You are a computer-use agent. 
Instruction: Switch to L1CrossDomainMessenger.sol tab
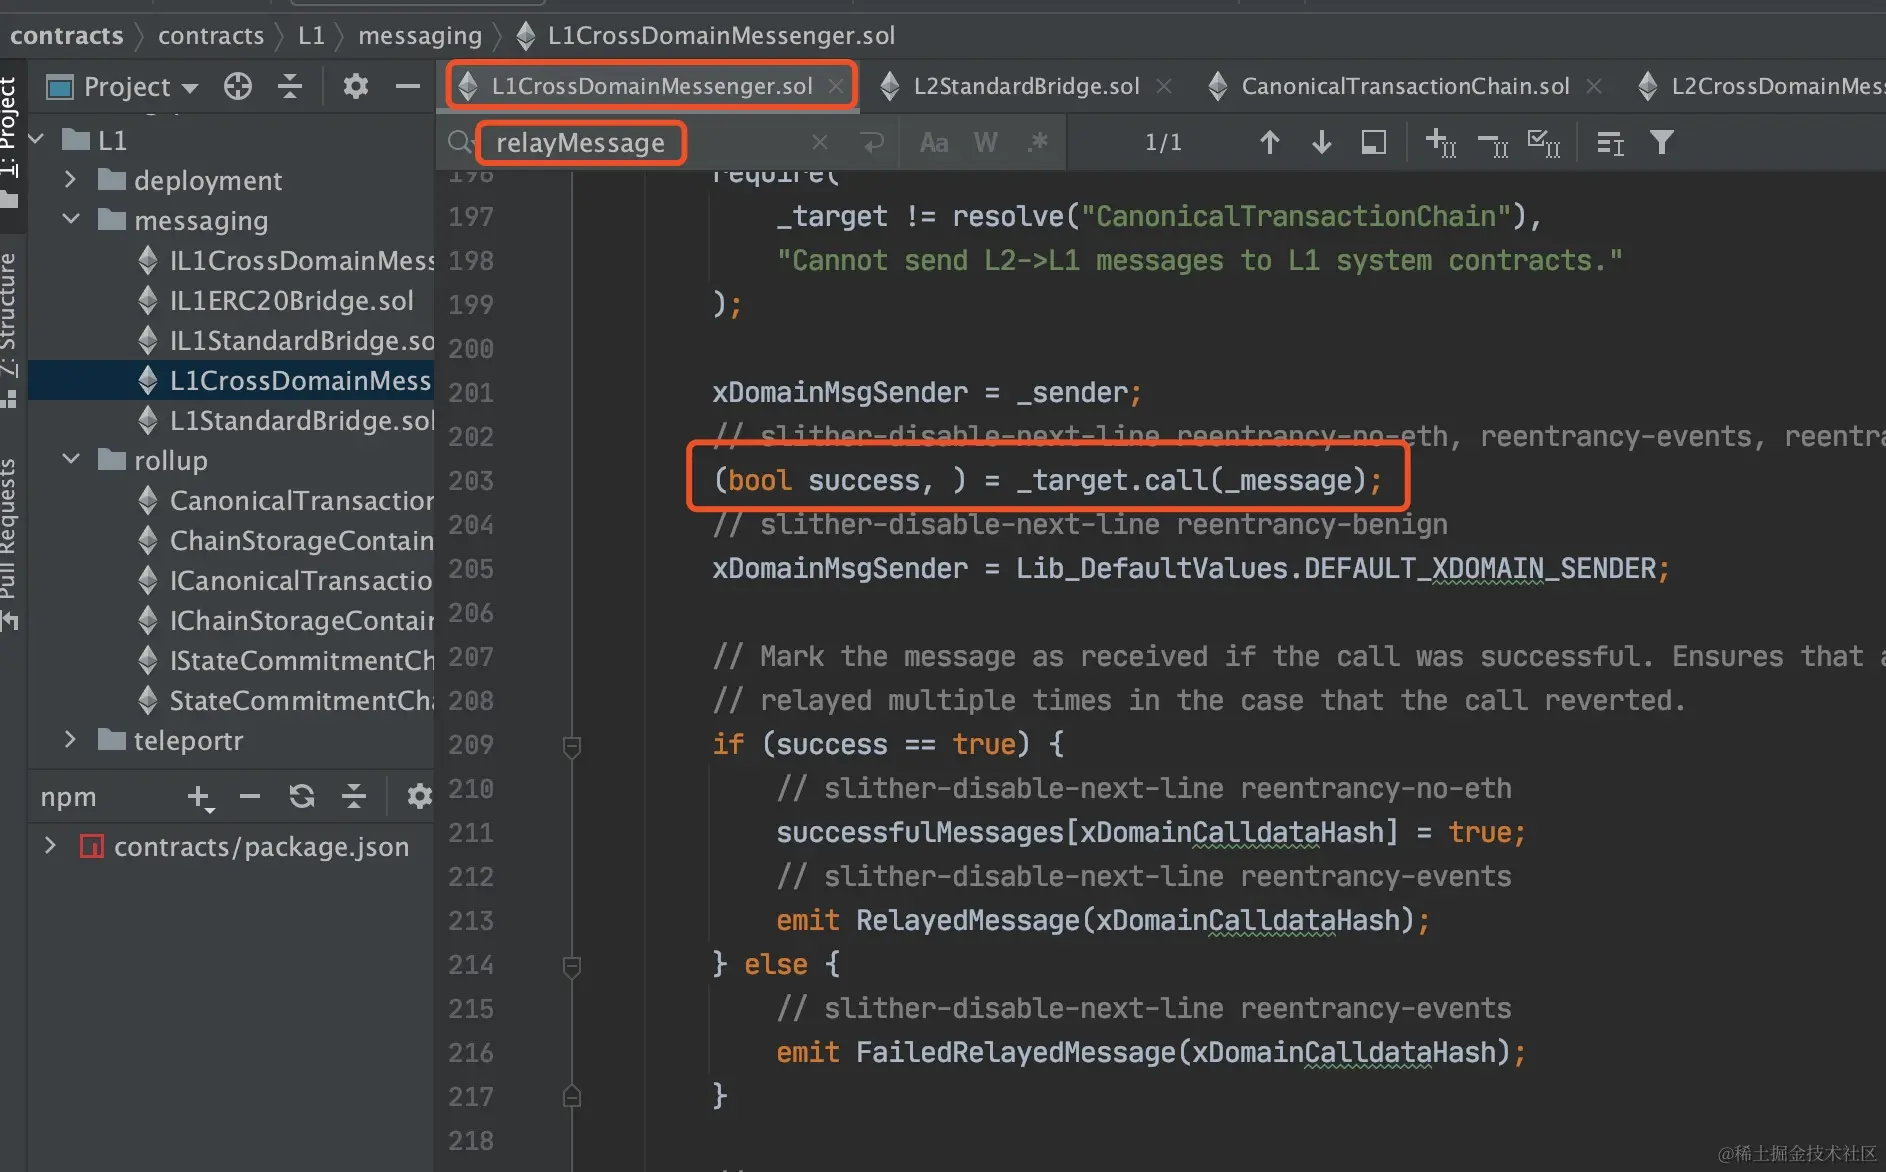coord(651,87)
